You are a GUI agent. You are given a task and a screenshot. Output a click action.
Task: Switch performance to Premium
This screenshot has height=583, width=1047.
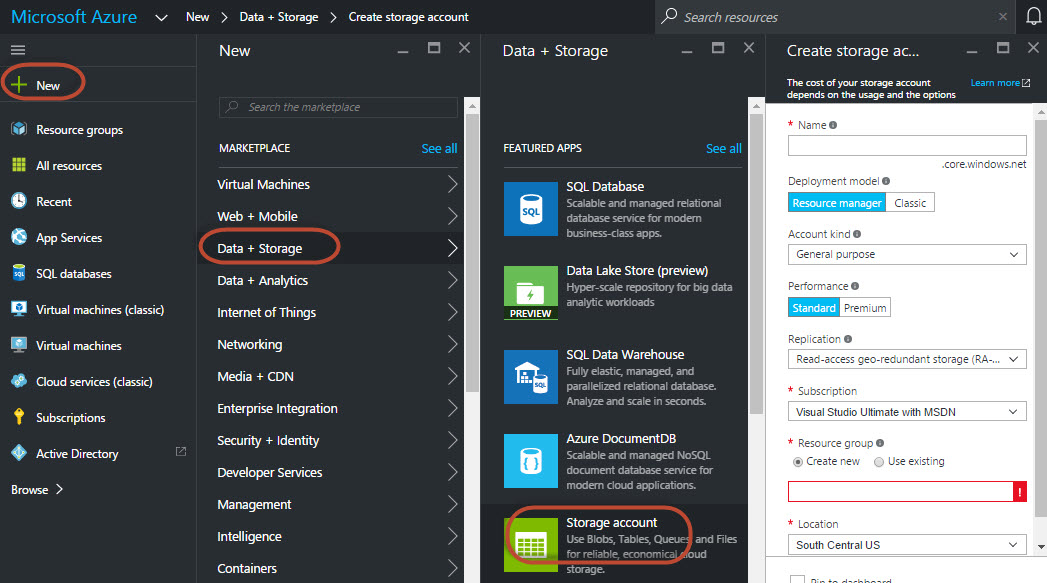865,308
